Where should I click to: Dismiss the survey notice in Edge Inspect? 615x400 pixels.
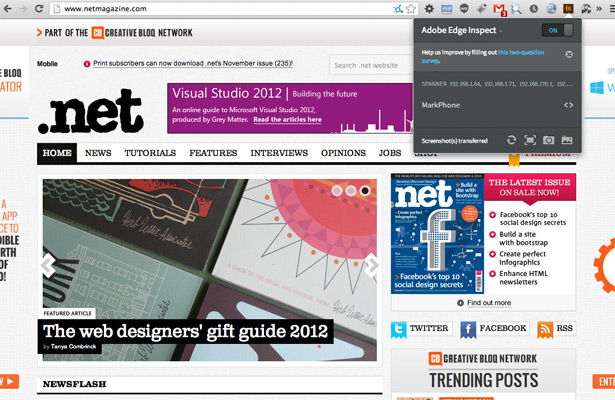[x=569, y=54]
